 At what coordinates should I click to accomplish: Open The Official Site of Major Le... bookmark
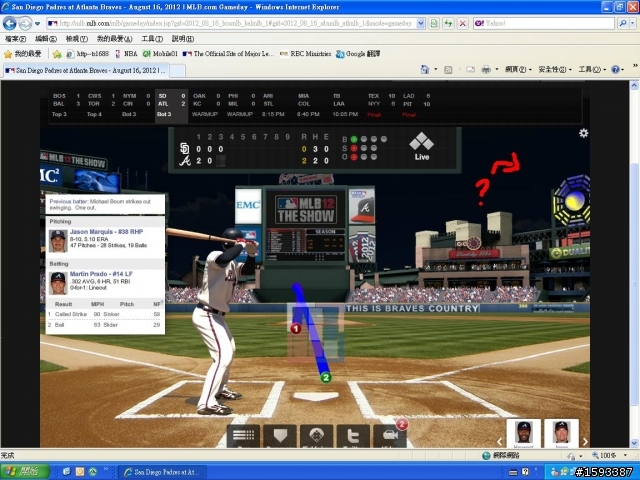pyautogui.click(x=229, y=54)
